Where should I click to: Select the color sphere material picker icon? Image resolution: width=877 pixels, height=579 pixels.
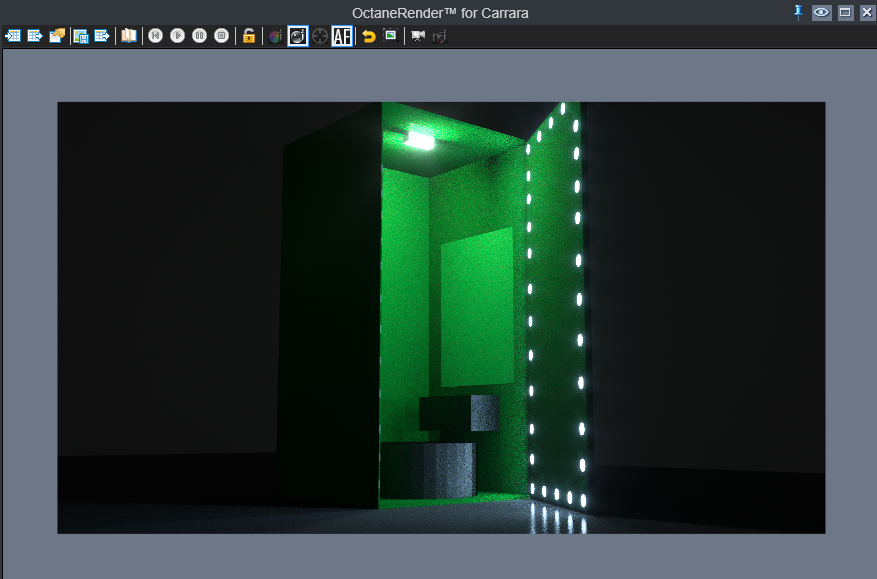(x=275, y=37)
